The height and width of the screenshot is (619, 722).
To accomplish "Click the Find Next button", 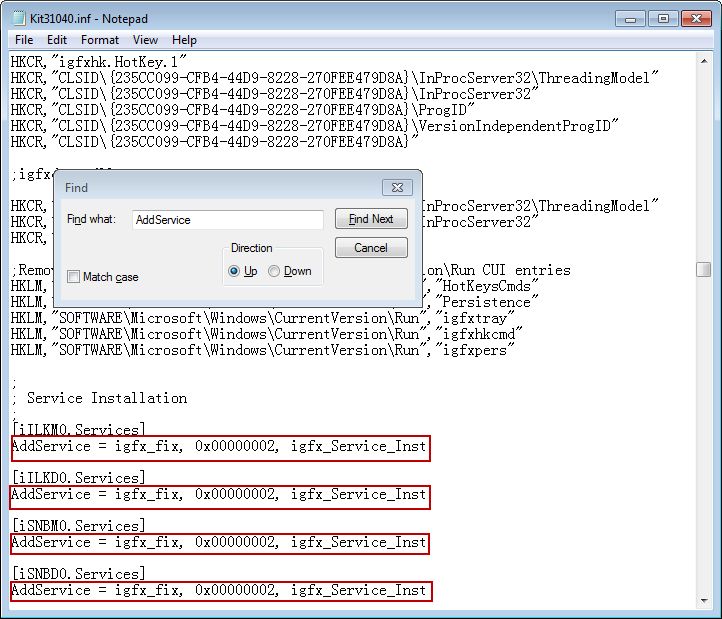I will pyautogui.click(x=370, y=219).
